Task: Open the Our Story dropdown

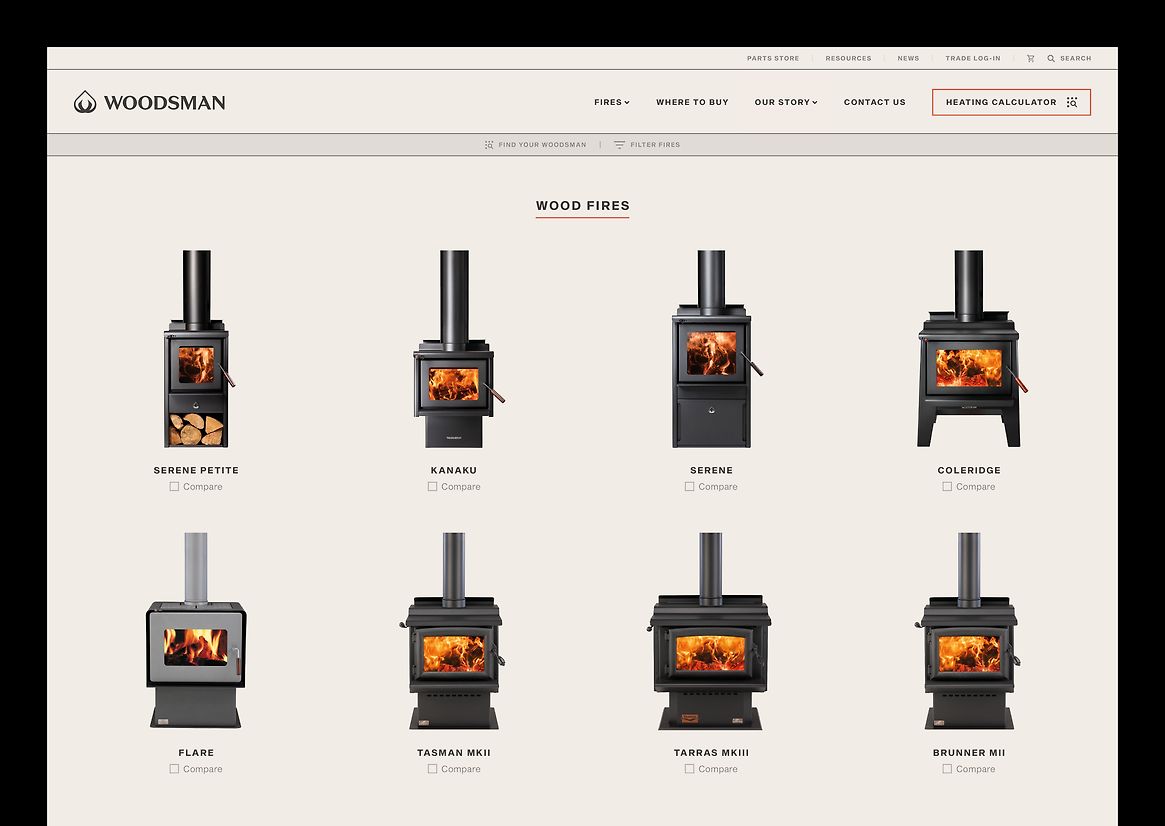Action: pos(785,102)
